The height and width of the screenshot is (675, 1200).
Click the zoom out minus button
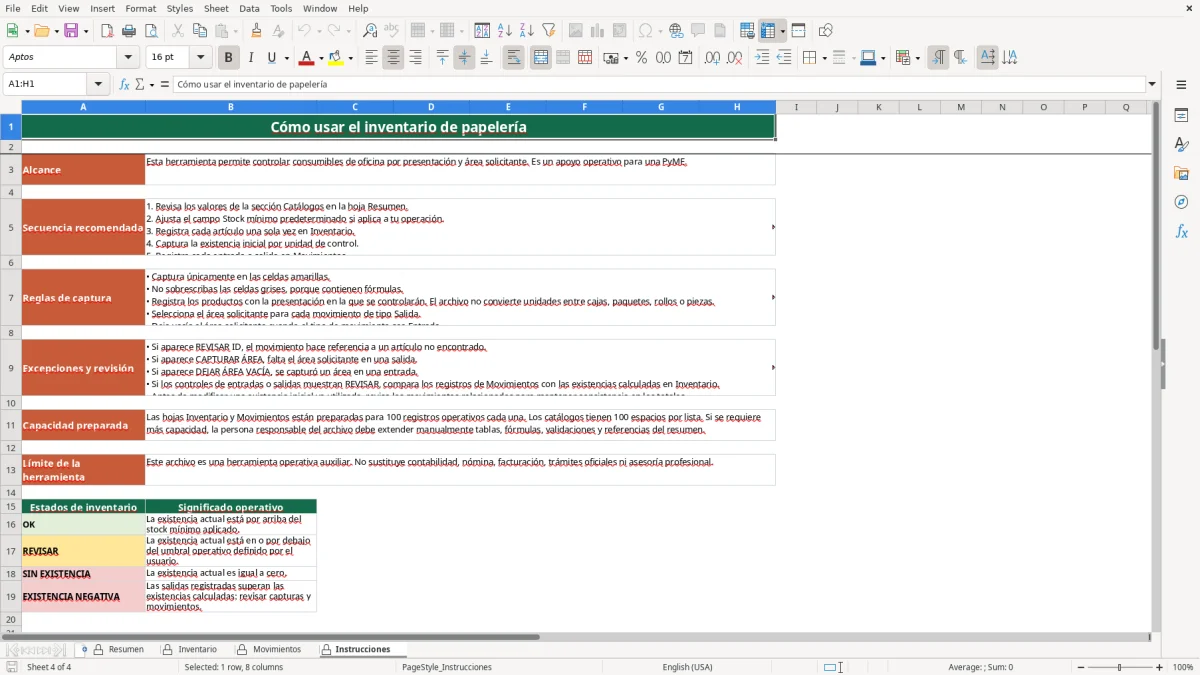[x=1079, y=667]
